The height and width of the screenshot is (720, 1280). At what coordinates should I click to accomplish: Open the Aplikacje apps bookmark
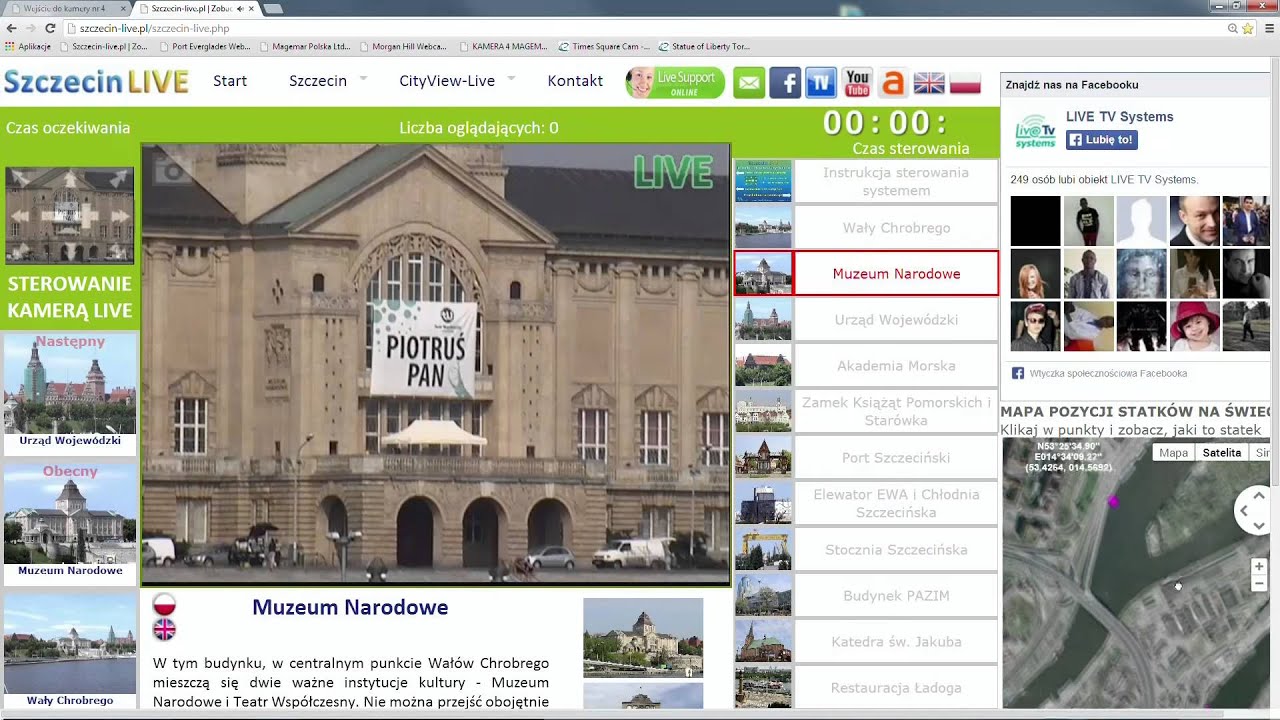tap(28, 46)
